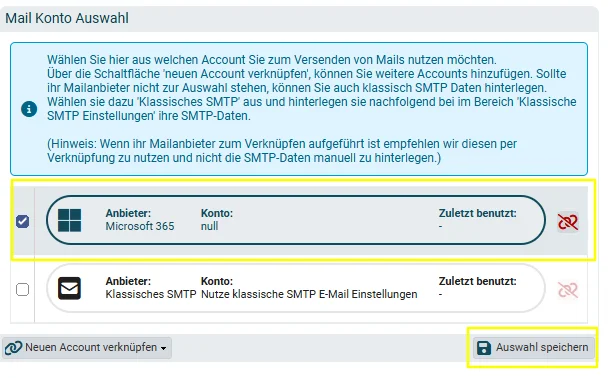Click the Microsoft 365 Windows logo icon
Image resolution: width=608 pixels, height=378 pixels.
point(69,220)
